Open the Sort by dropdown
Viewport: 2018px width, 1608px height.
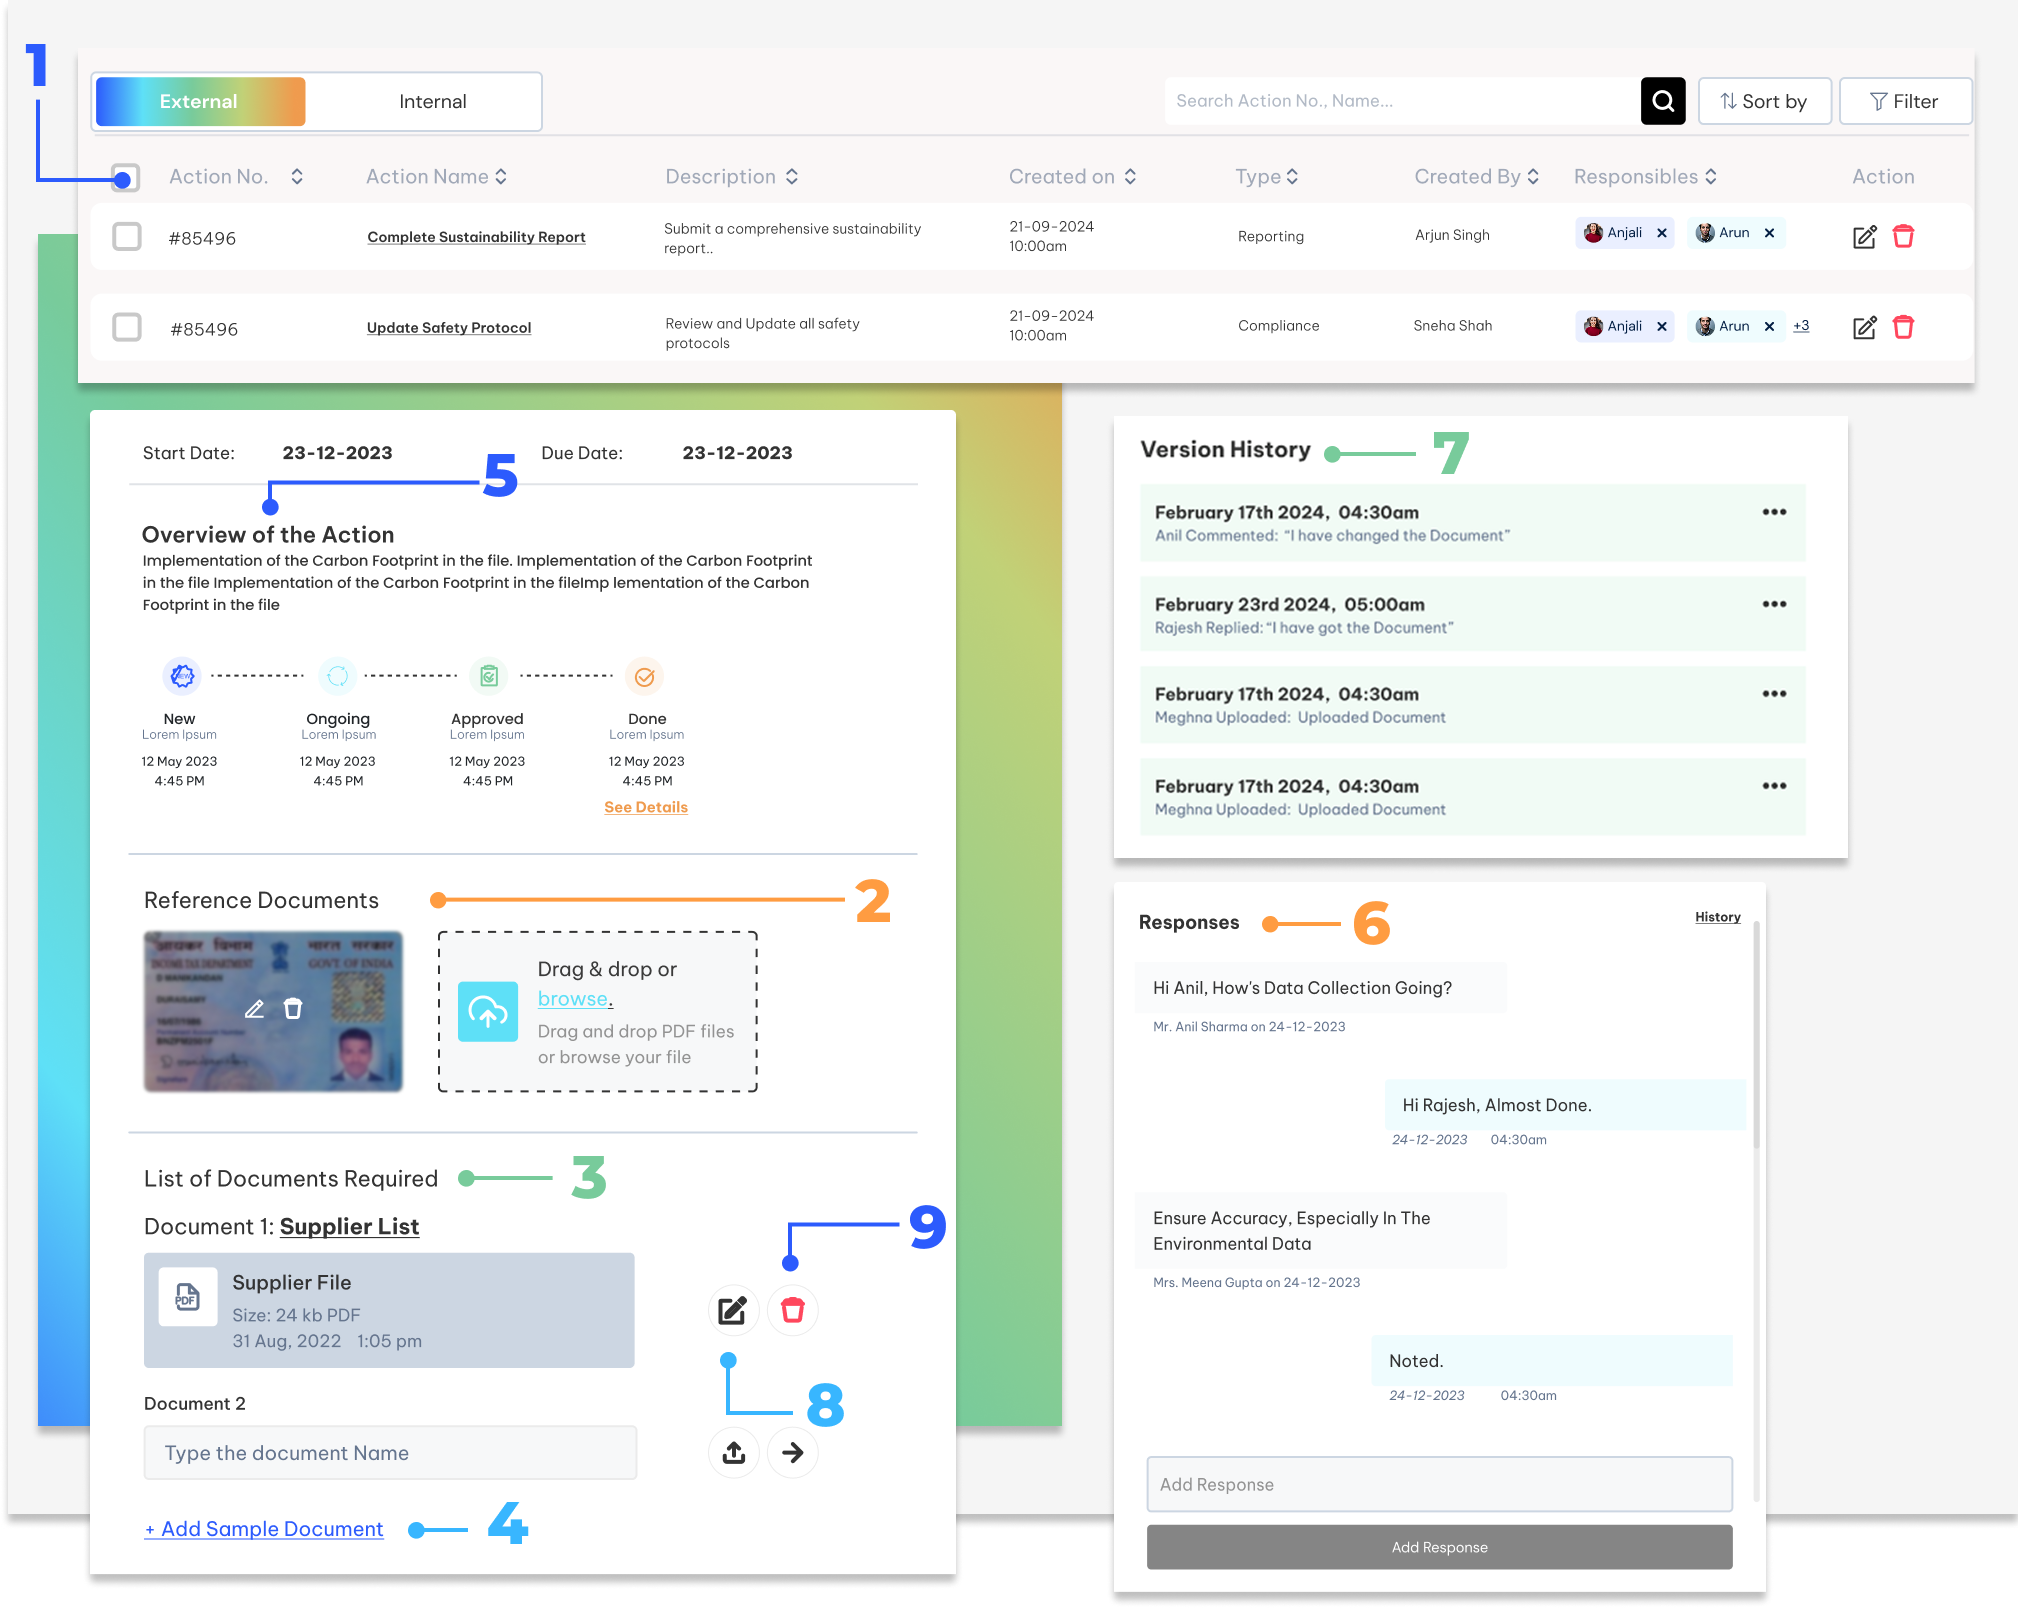pyautogui.click(x=1764, y=101)
